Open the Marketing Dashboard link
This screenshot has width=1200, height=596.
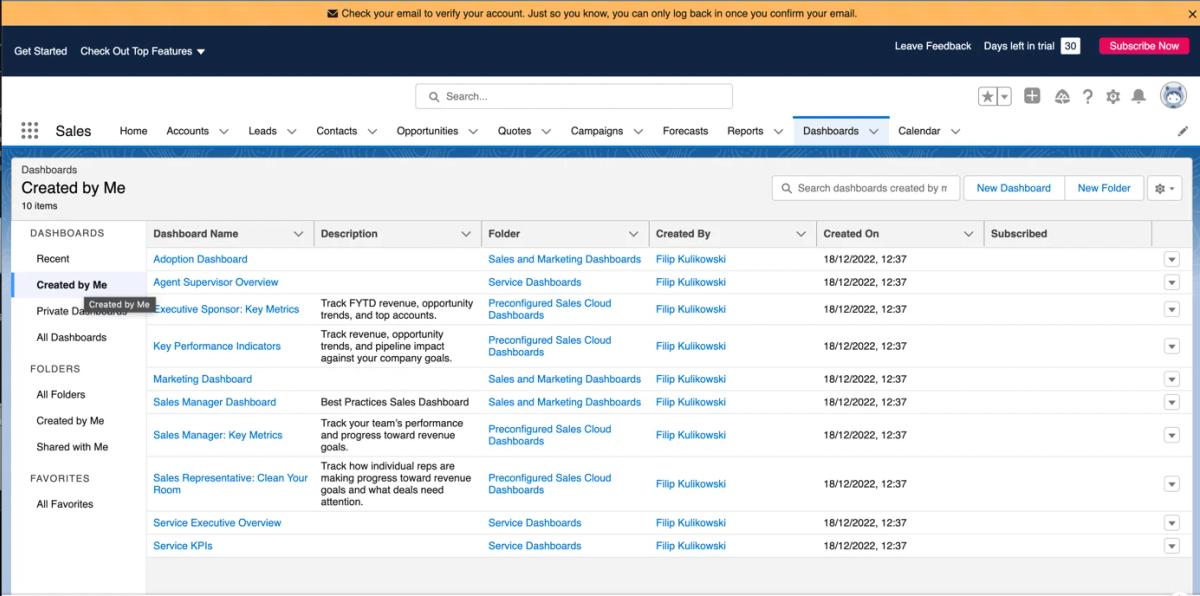tap(202, 379)
